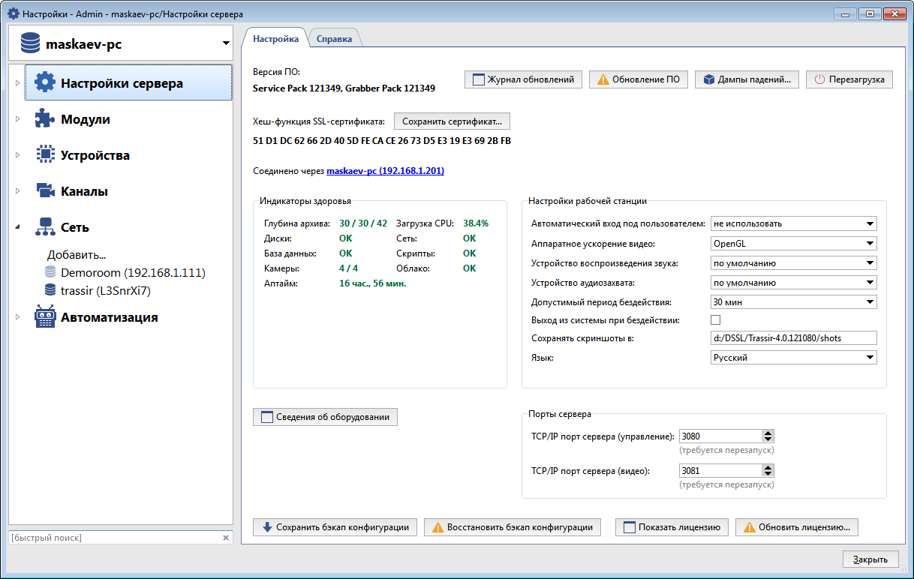
Task: Increase the TCP/IP management port value
Action: [x=768, y=433]
